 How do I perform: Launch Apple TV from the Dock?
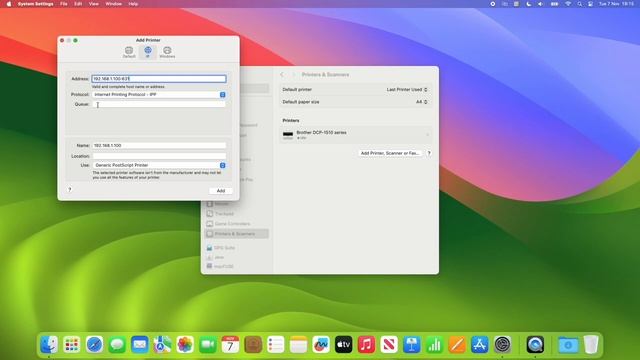344,344
